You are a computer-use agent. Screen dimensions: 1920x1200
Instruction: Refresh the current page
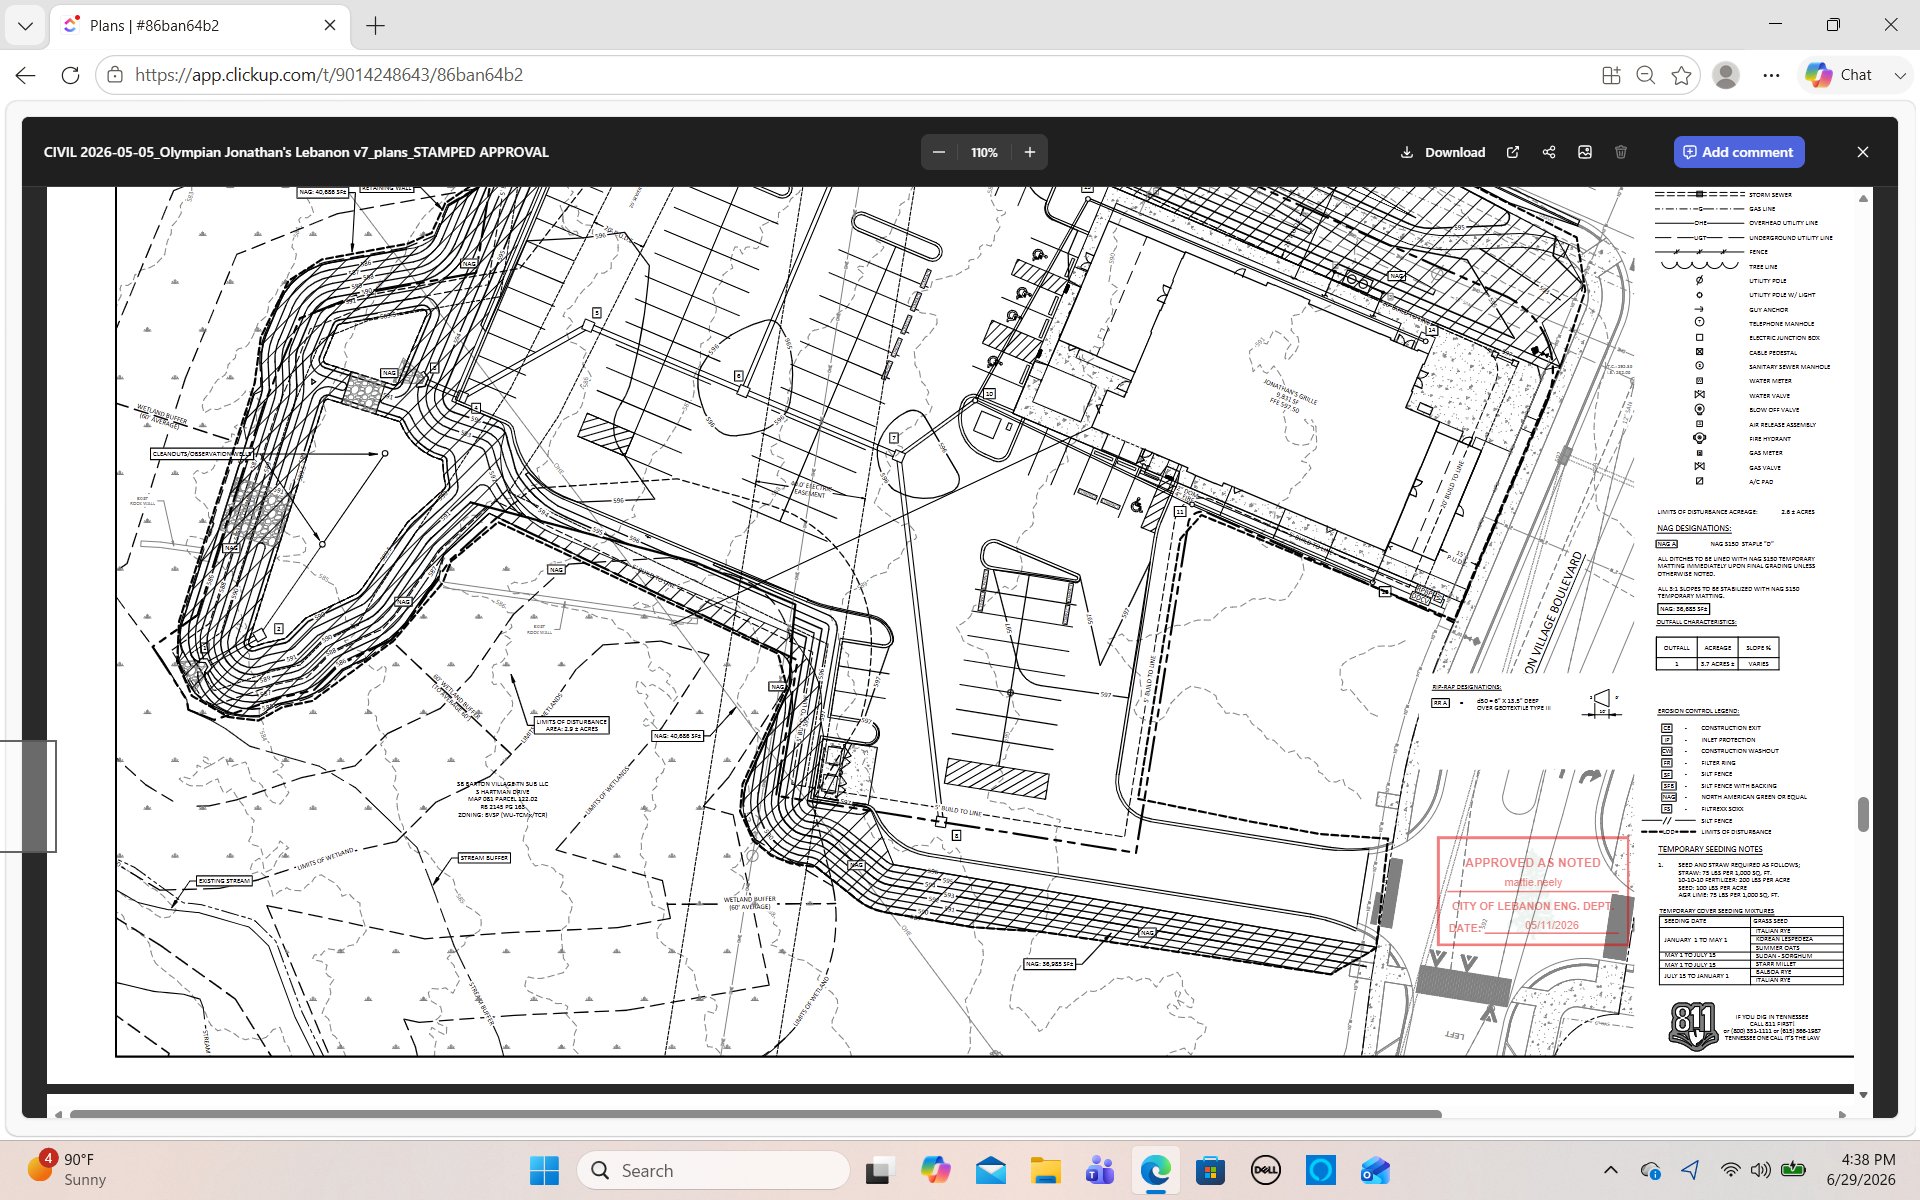coord(70,75)
